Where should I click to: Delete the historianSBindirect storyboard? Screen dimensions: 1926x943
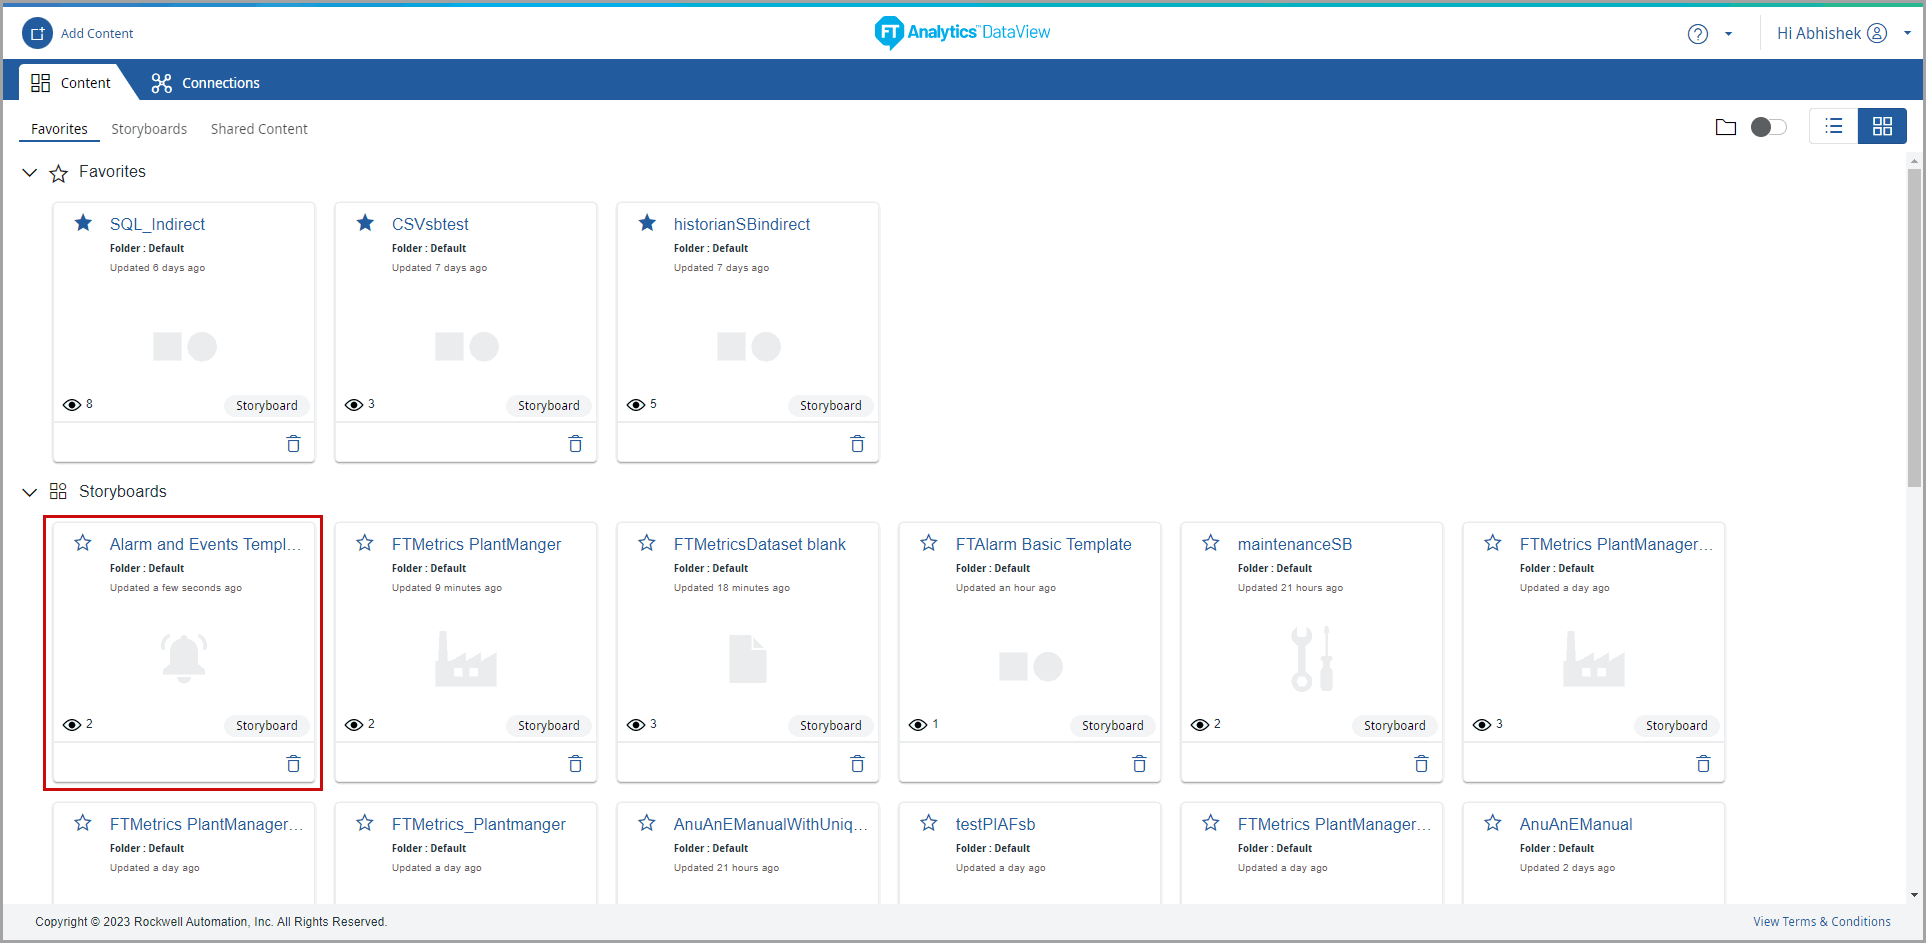(x=857, y=444)
